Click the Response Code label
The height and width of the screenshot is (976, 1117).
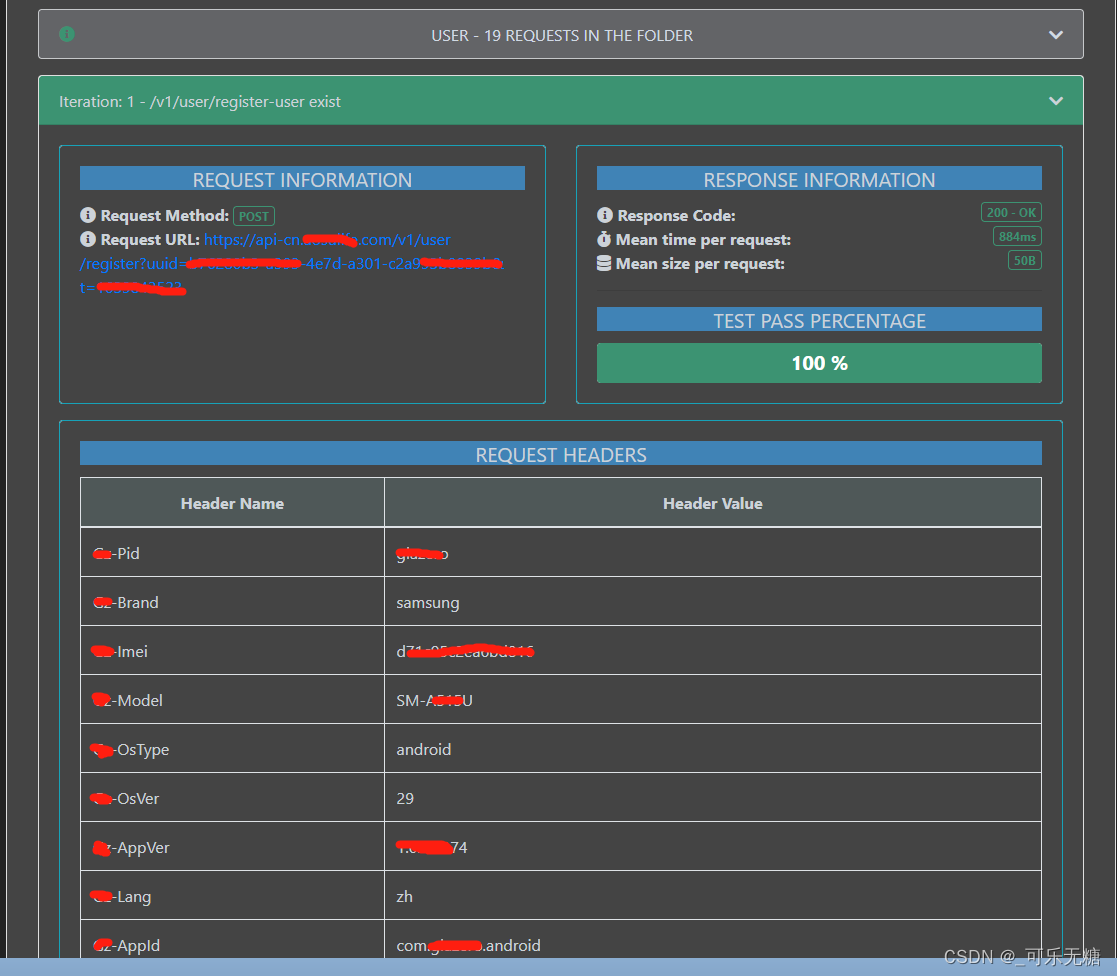(x=676, y=215)
